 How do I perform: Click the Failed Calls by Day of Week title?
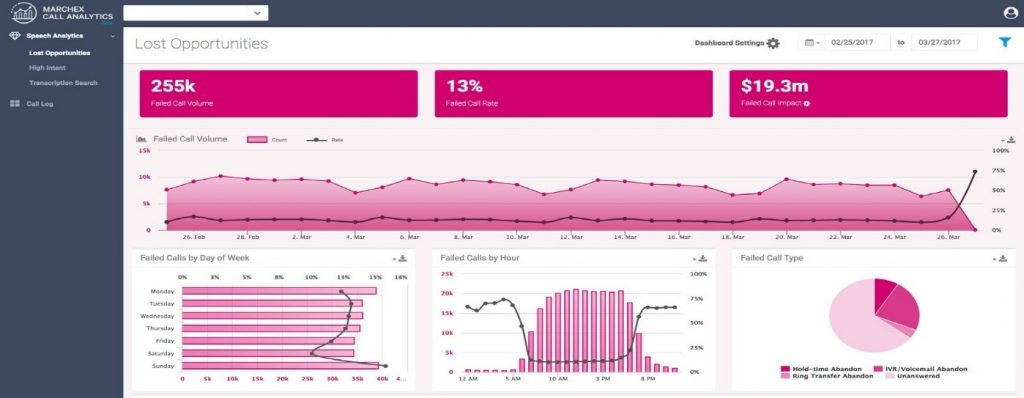coord(195,258)
